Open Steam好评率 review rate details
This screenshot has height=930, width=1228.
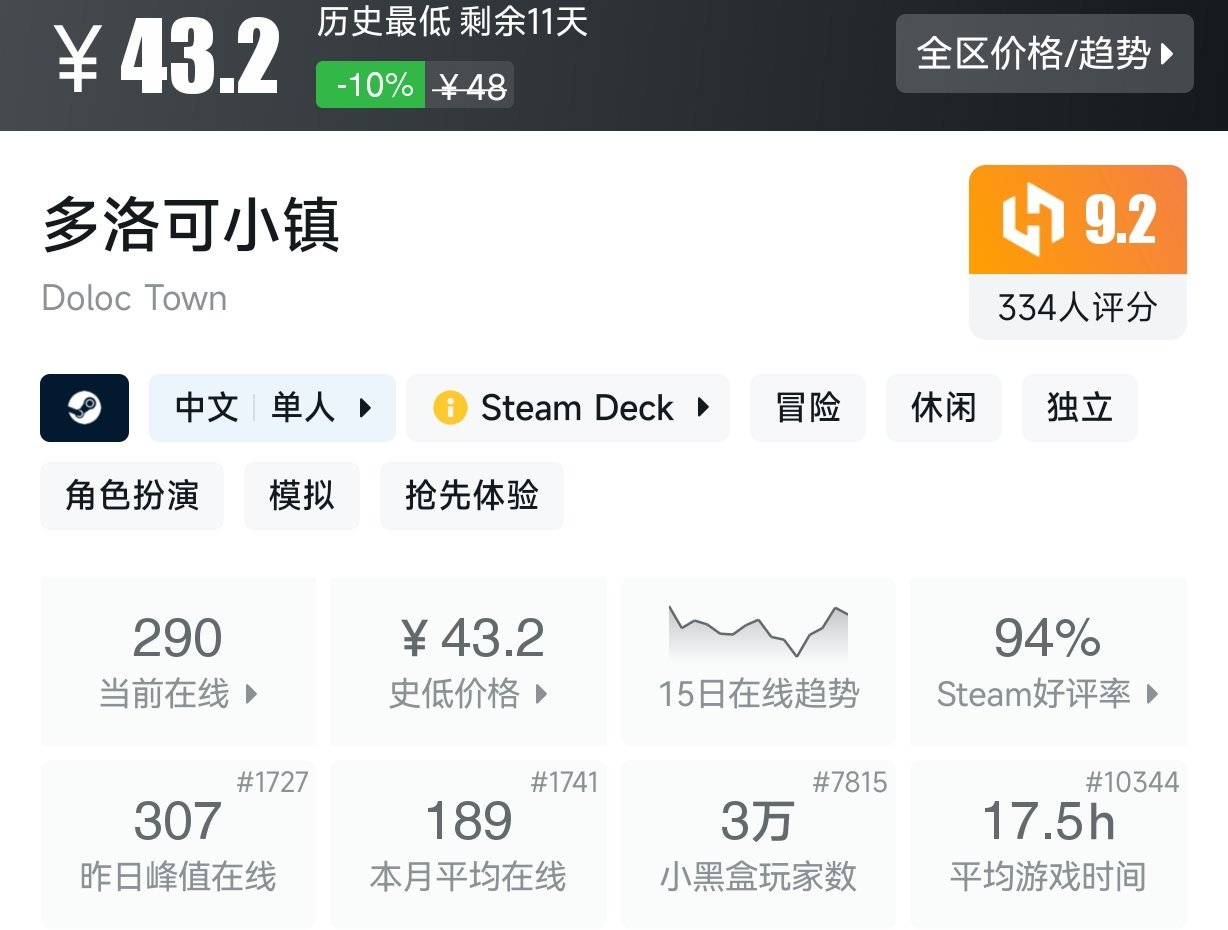(1048, 661)
